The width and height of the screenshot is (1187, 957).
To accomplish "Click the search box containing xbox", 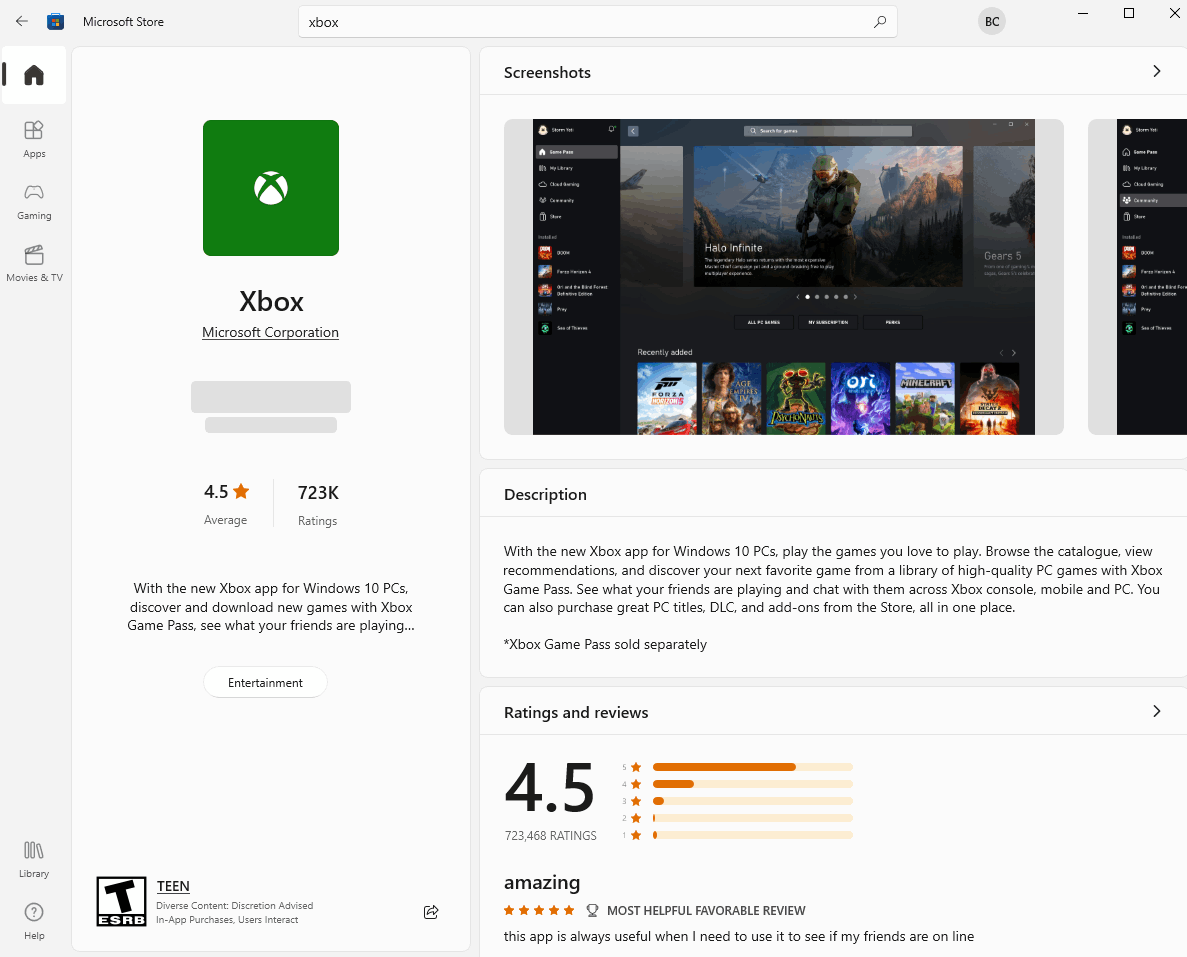I will click(x=597, y=22).
